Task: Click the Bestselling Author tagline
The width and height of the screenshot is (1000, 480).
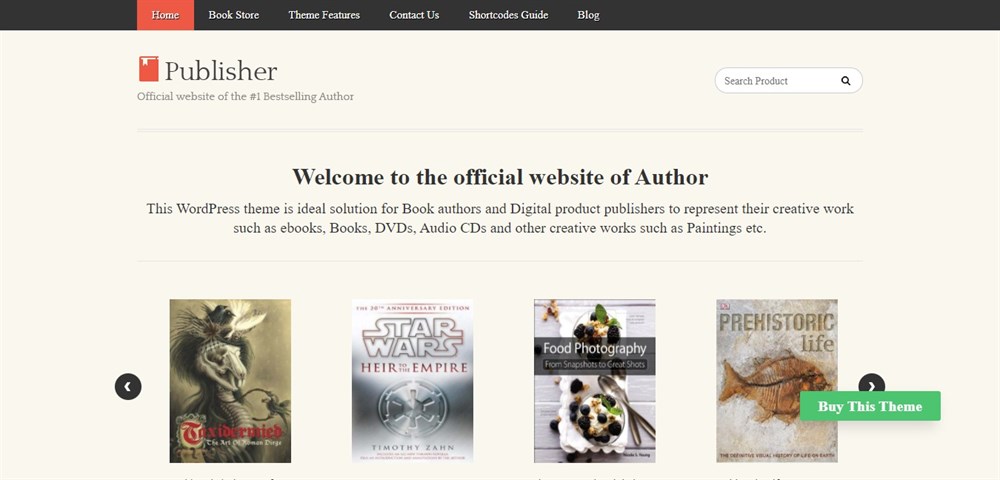Action: click(246, 97)
